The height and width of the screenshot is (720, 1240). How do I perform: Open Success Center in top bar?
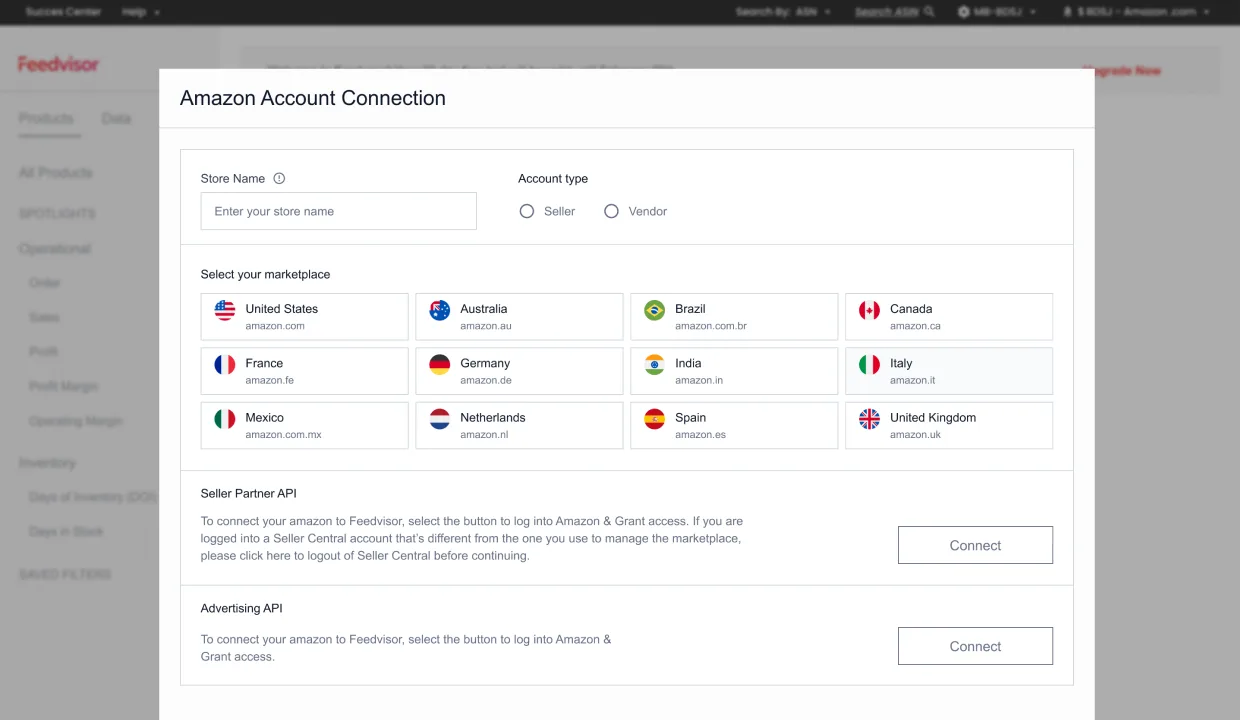pyautogui.click(x=63, y=12)
